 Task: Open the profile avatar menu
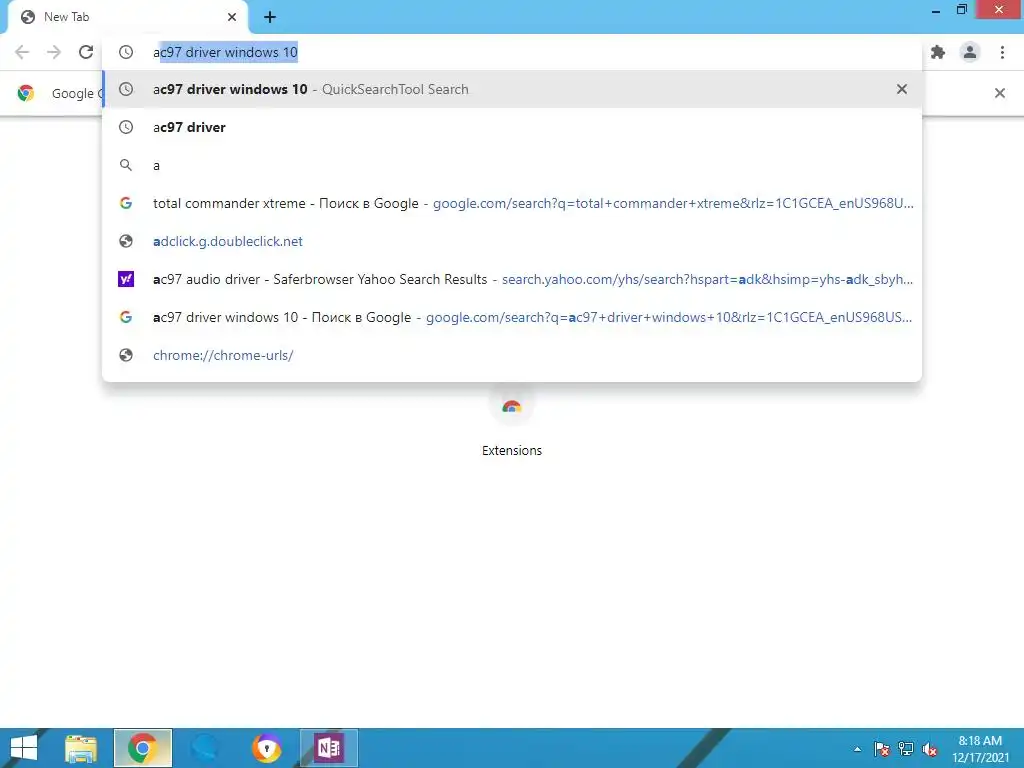click(x=970, y=52)
